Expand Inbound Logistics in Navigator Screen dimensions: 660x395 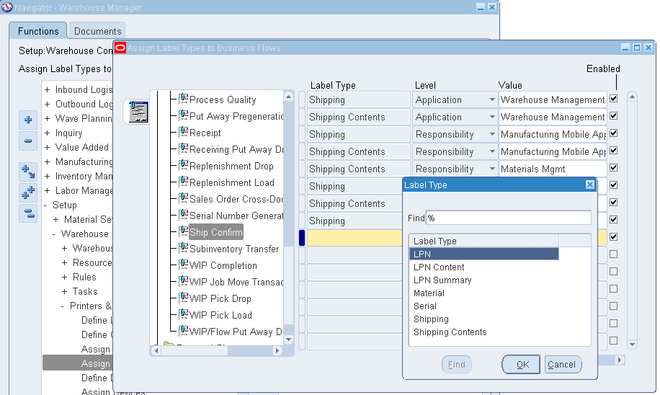(x=47, y=90)
